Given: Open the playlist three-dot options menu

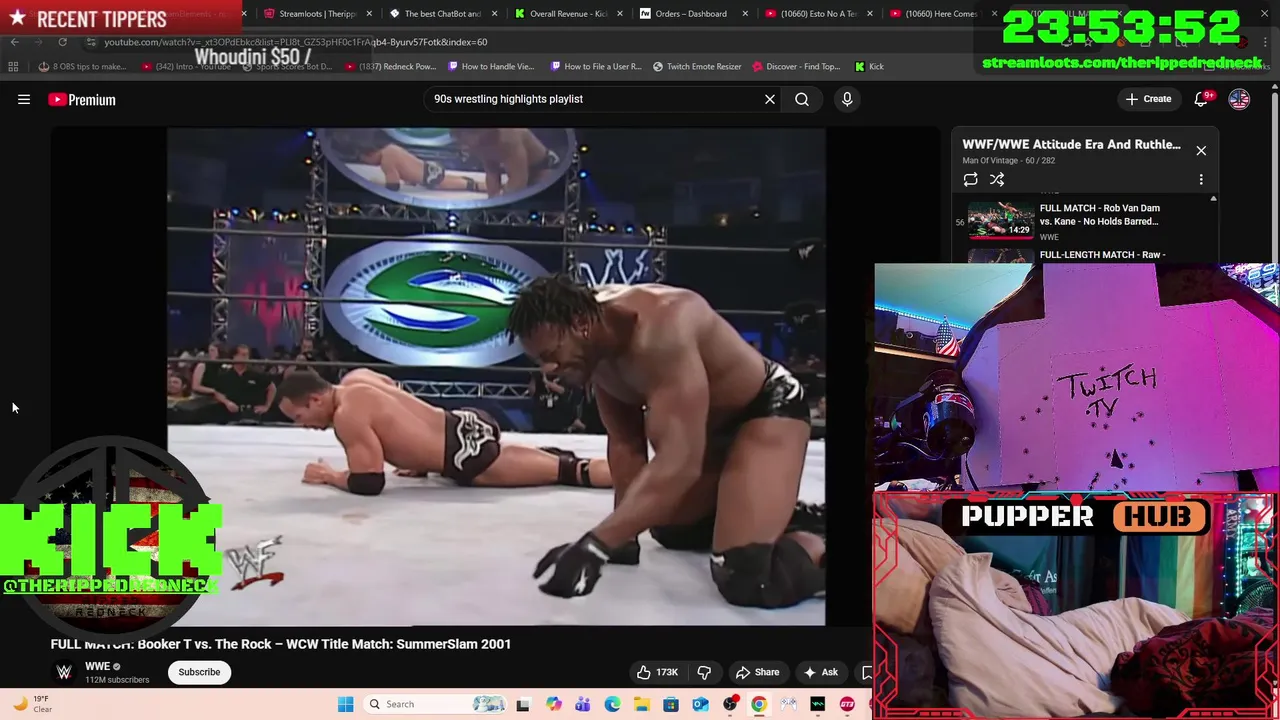Looking at the screenshot, I should point(1201,180).
